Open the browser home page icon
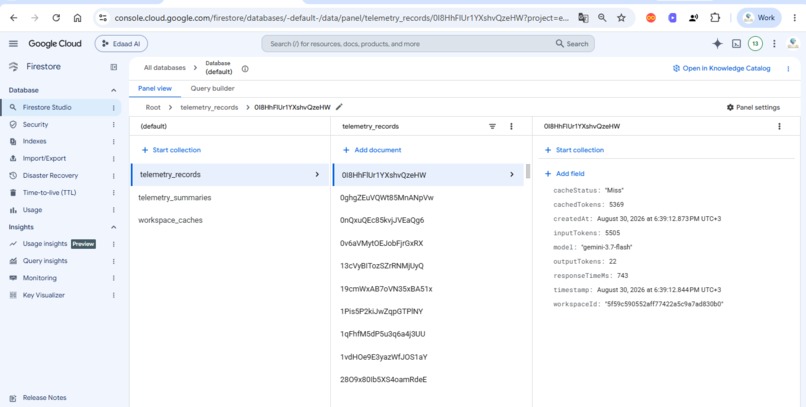This screenshot has height=407, width=806. tap(77, 18)
